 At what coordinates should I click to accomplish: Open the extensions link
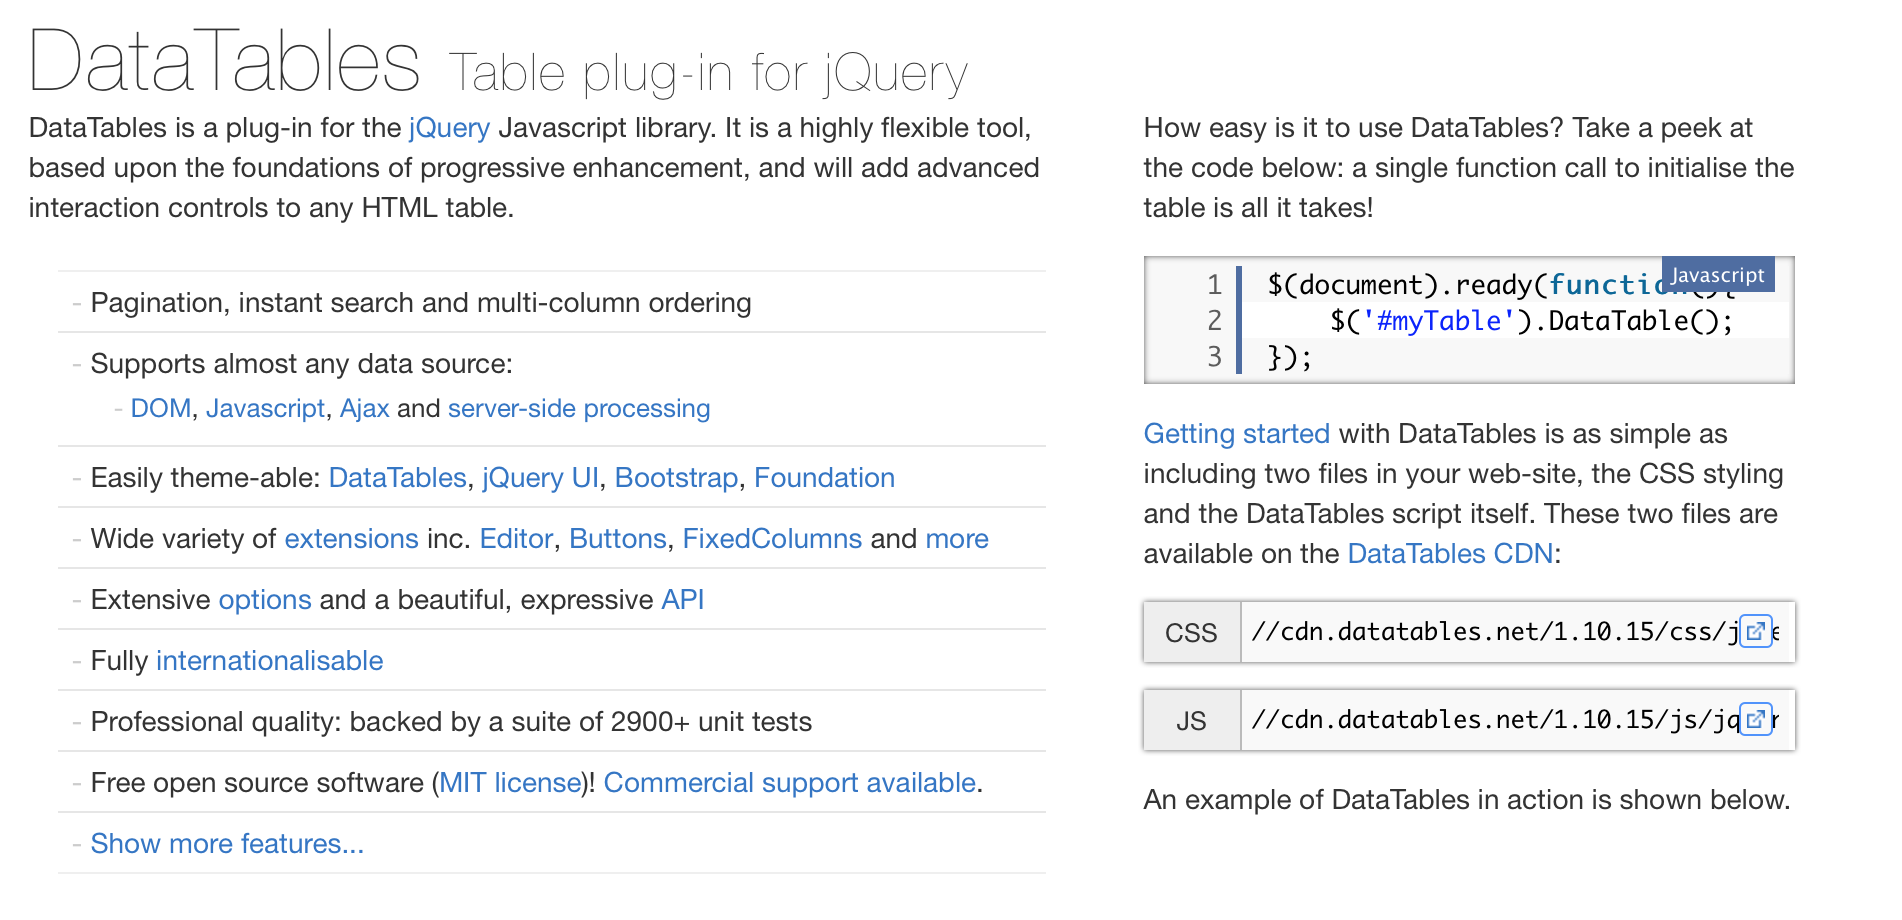coord(351,539)
